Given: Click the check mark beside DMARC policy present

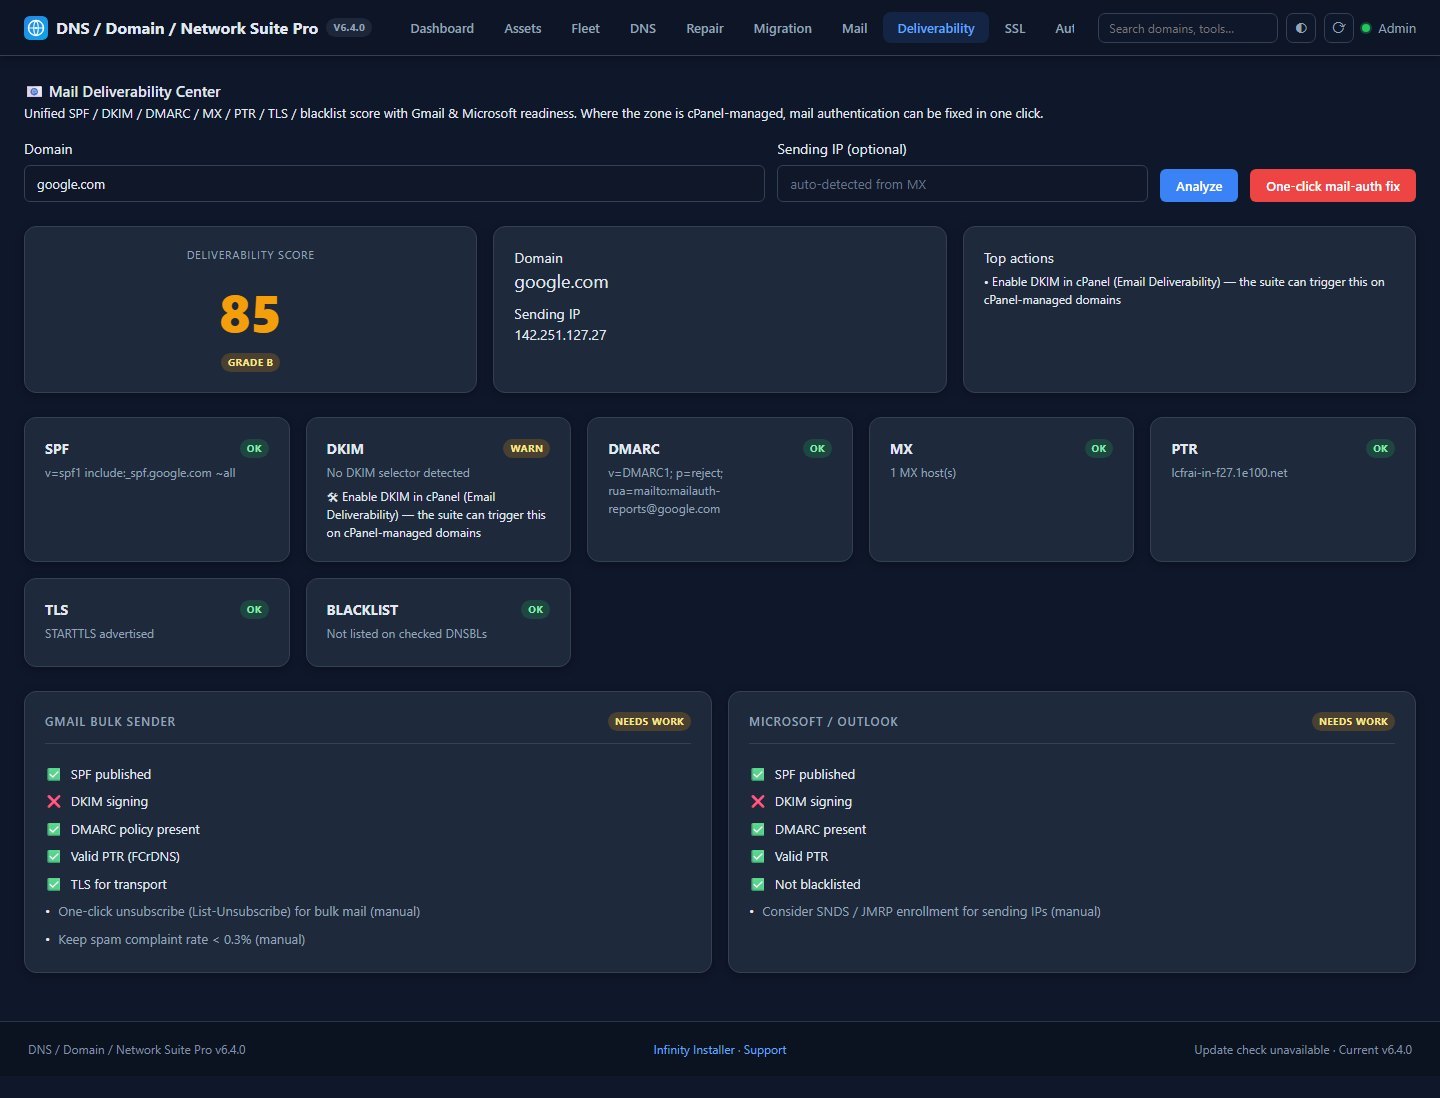Looking at the screenshot, I should 54,829.
